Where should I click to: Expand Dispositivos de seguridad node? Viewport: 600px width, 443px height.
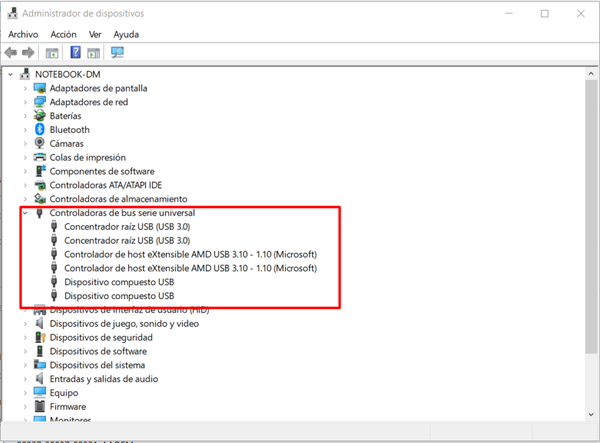pyautogui.click(x=25, y=337)
